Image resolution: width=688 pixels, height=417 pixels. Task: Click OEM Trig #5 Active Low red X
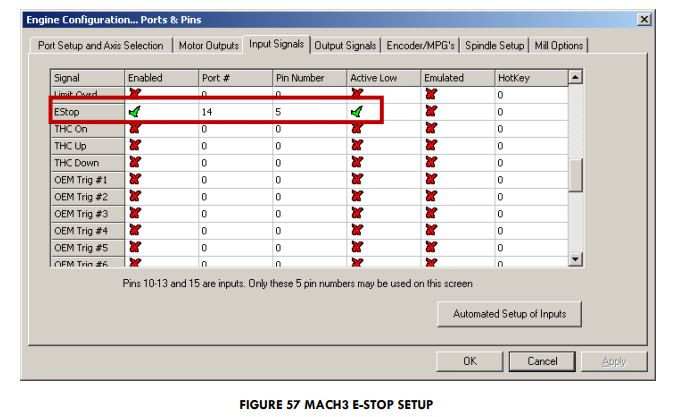point(356,247)
